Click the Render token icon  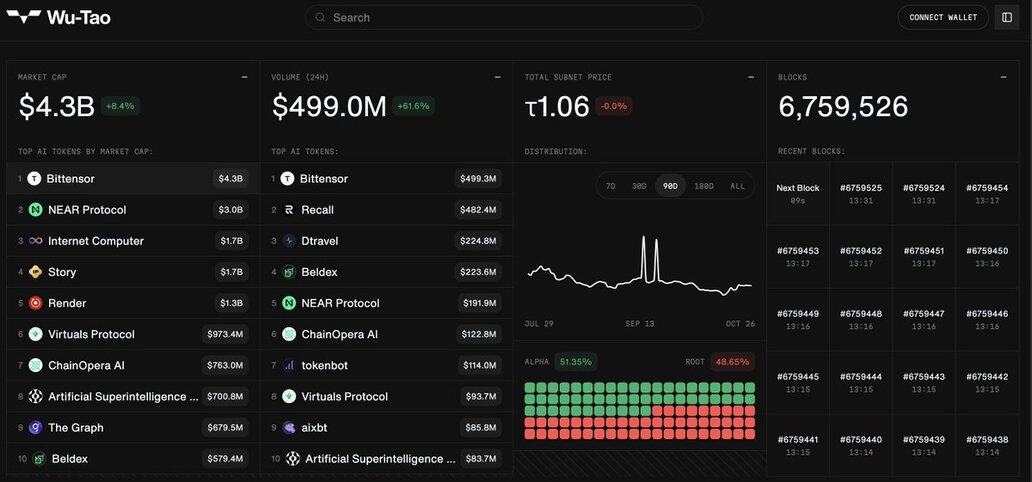35,303
